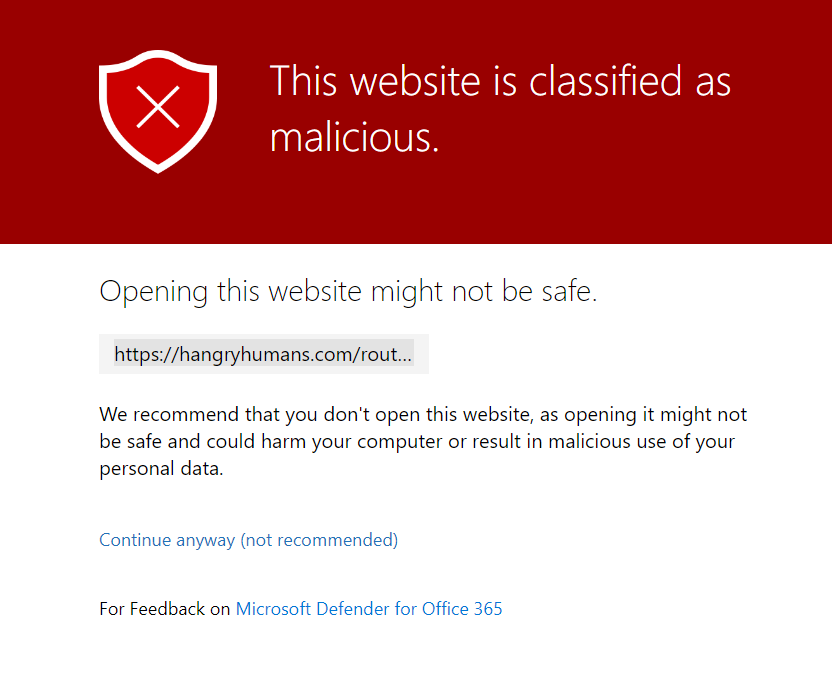This screenshot has height=688, width=832.
Task: Select the blocked hangryhumans.com URL box
Action: pos(263,354)
